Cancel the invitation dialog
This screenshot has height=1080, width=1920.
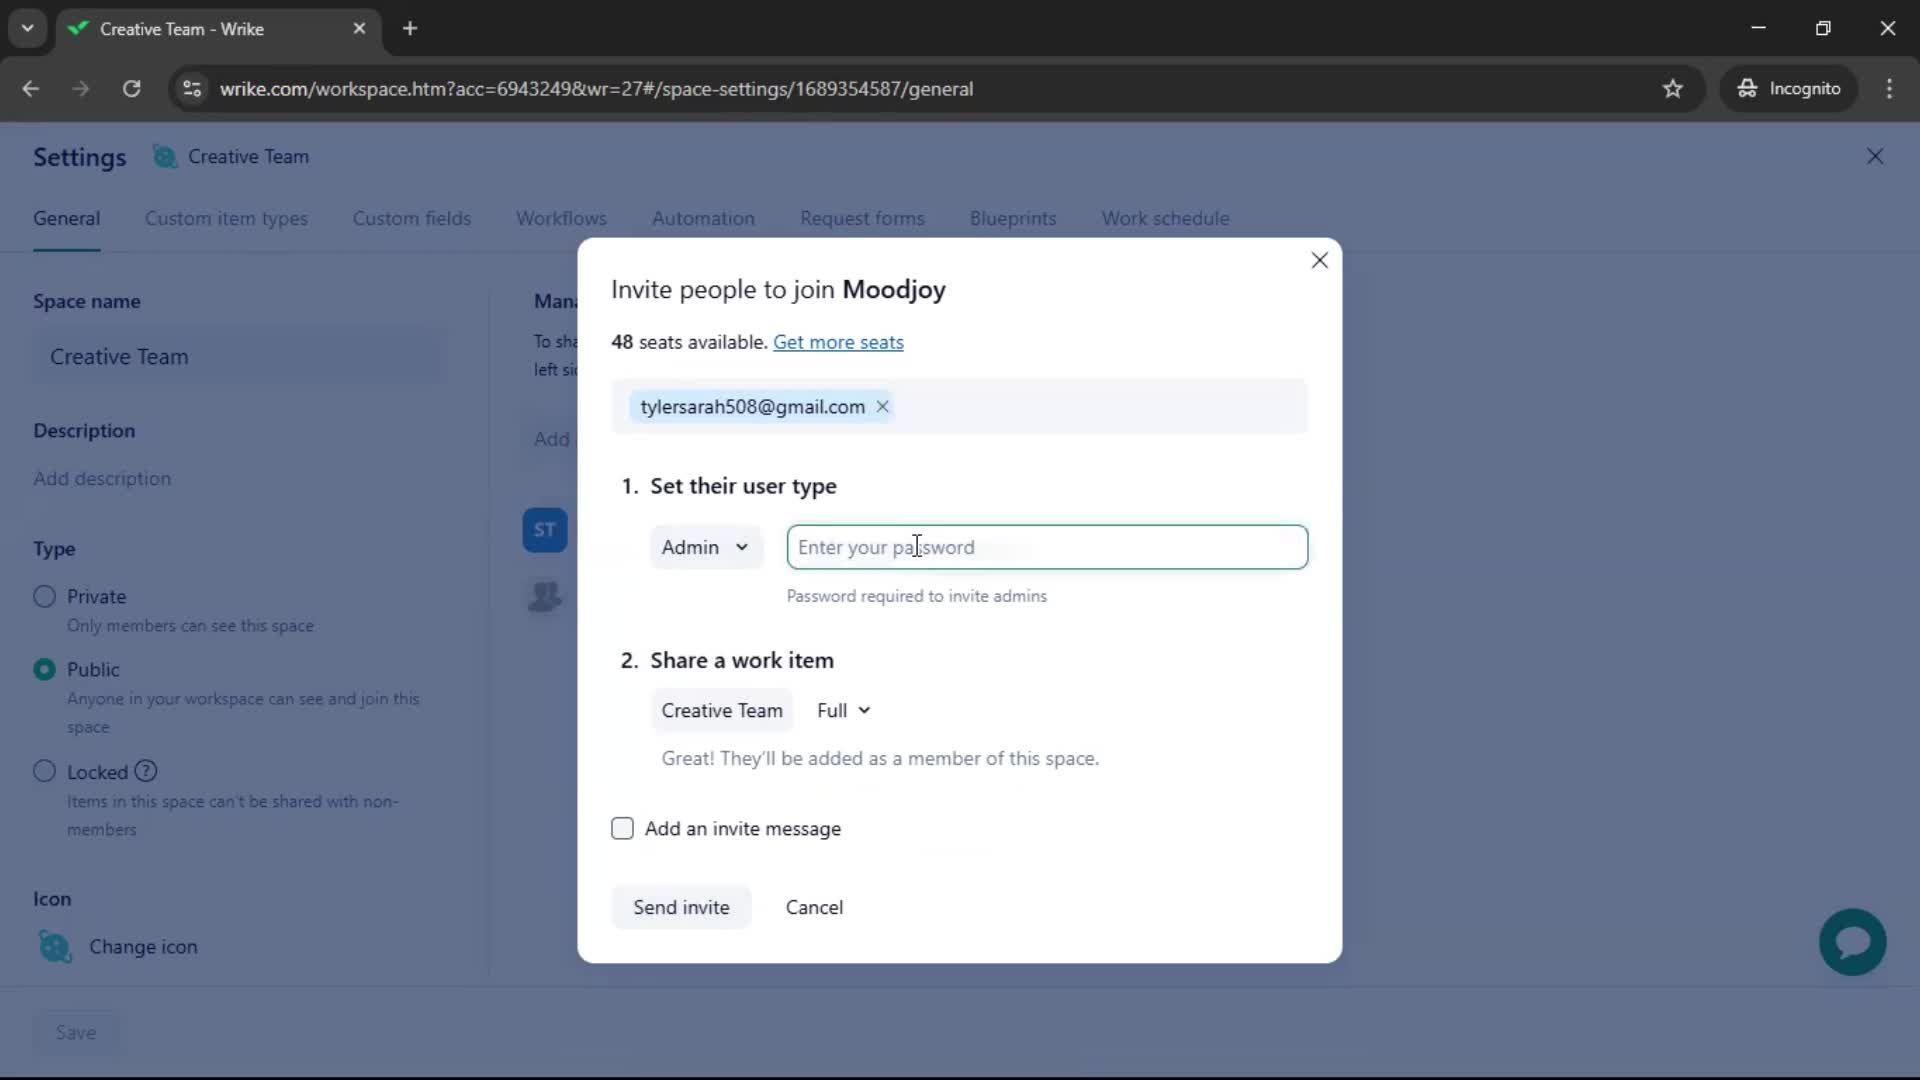(x=814, y=907)
